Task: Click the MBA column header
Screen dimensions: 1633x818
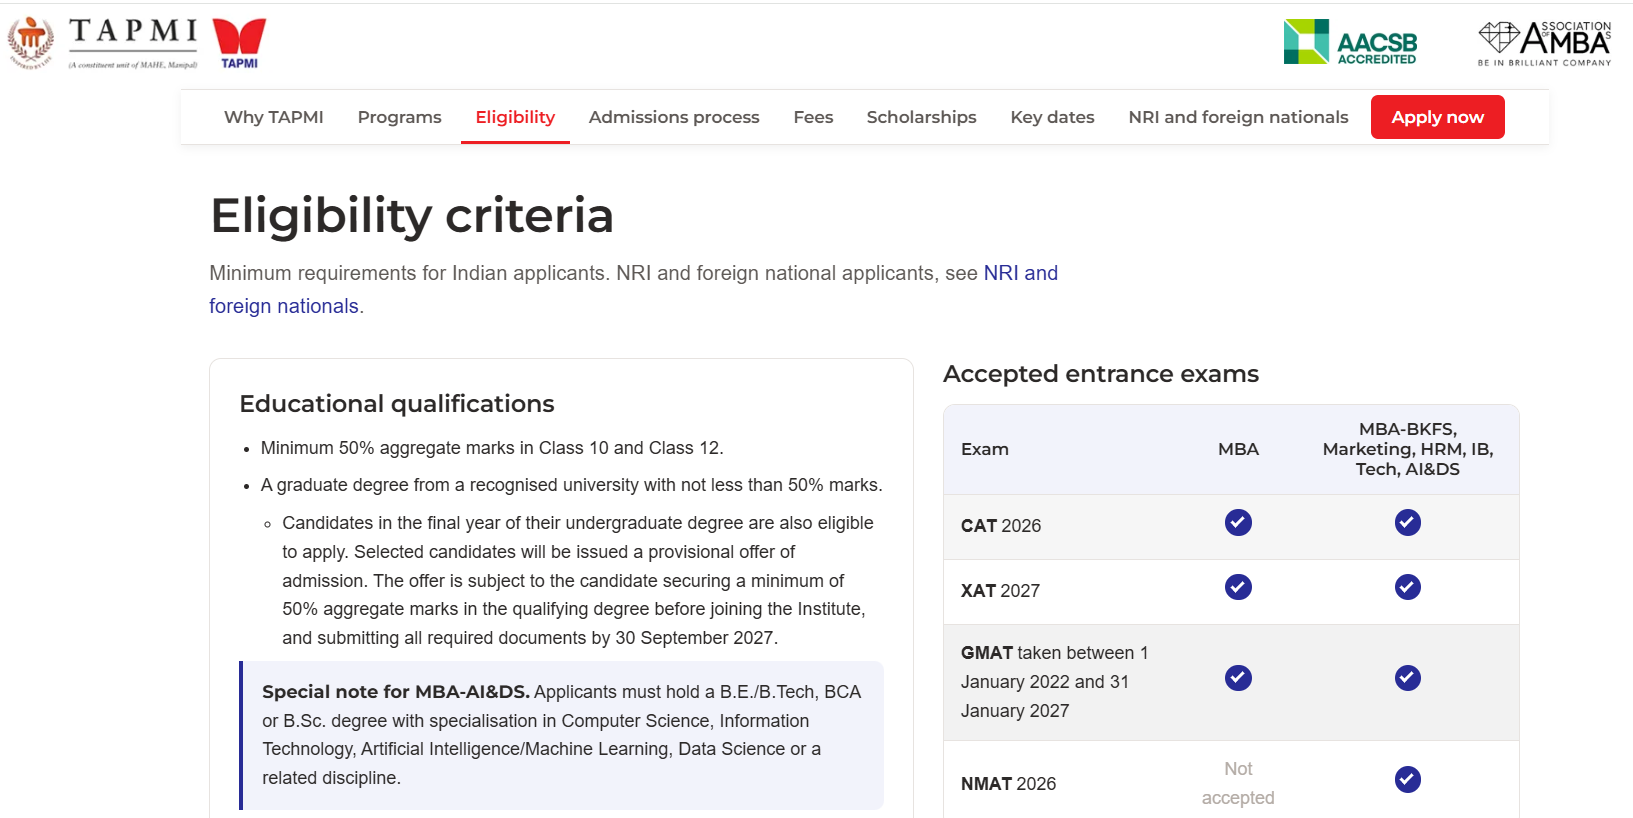Action: click(x=1238, y=449)
